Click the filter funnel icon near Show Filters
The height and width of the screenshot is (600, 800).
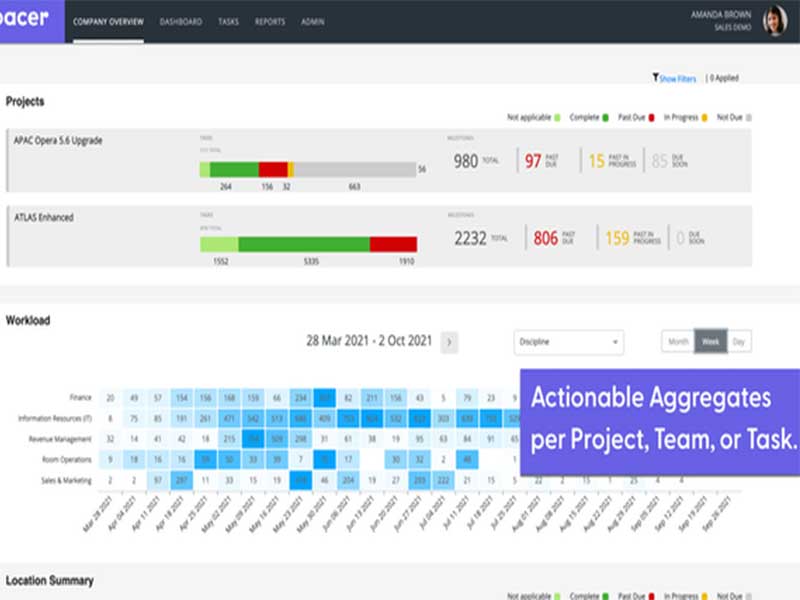pos(657,77)
